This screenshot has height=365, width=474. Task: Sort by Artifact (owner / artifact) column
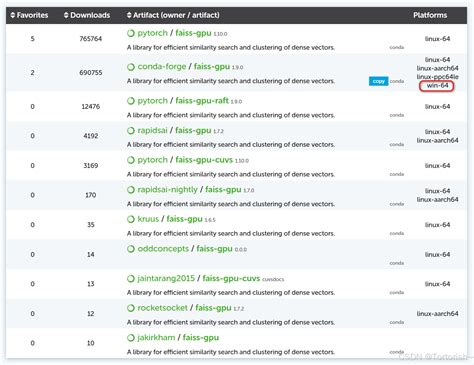(173, 15)
